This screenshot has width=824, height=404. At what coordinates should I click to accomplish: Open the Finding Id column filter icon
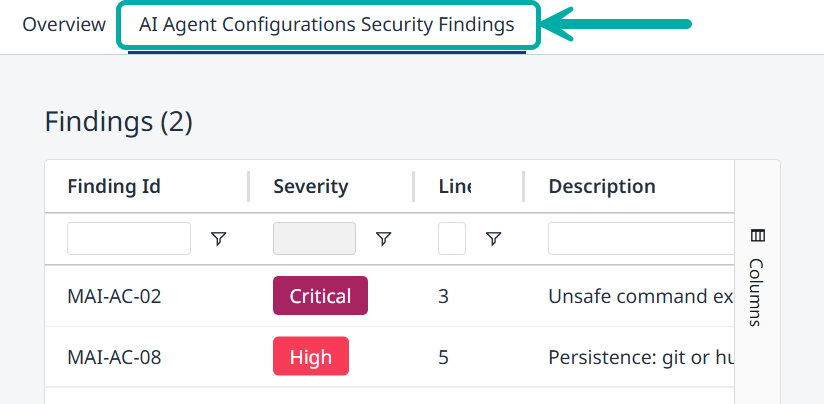point(219,239)
